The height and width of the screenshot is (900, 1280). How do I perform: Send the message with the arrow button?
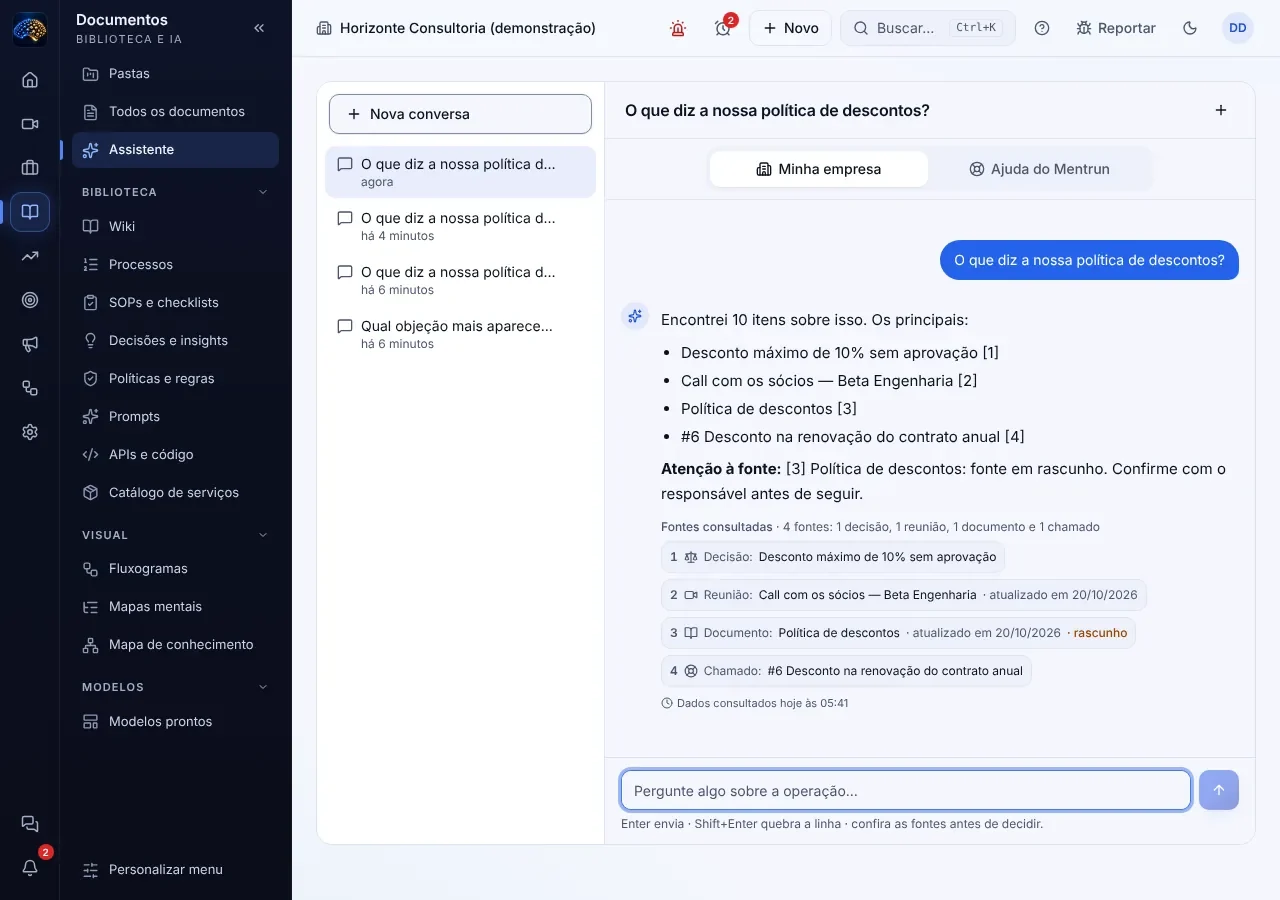pyautogui.click(x=1219, y=790)
